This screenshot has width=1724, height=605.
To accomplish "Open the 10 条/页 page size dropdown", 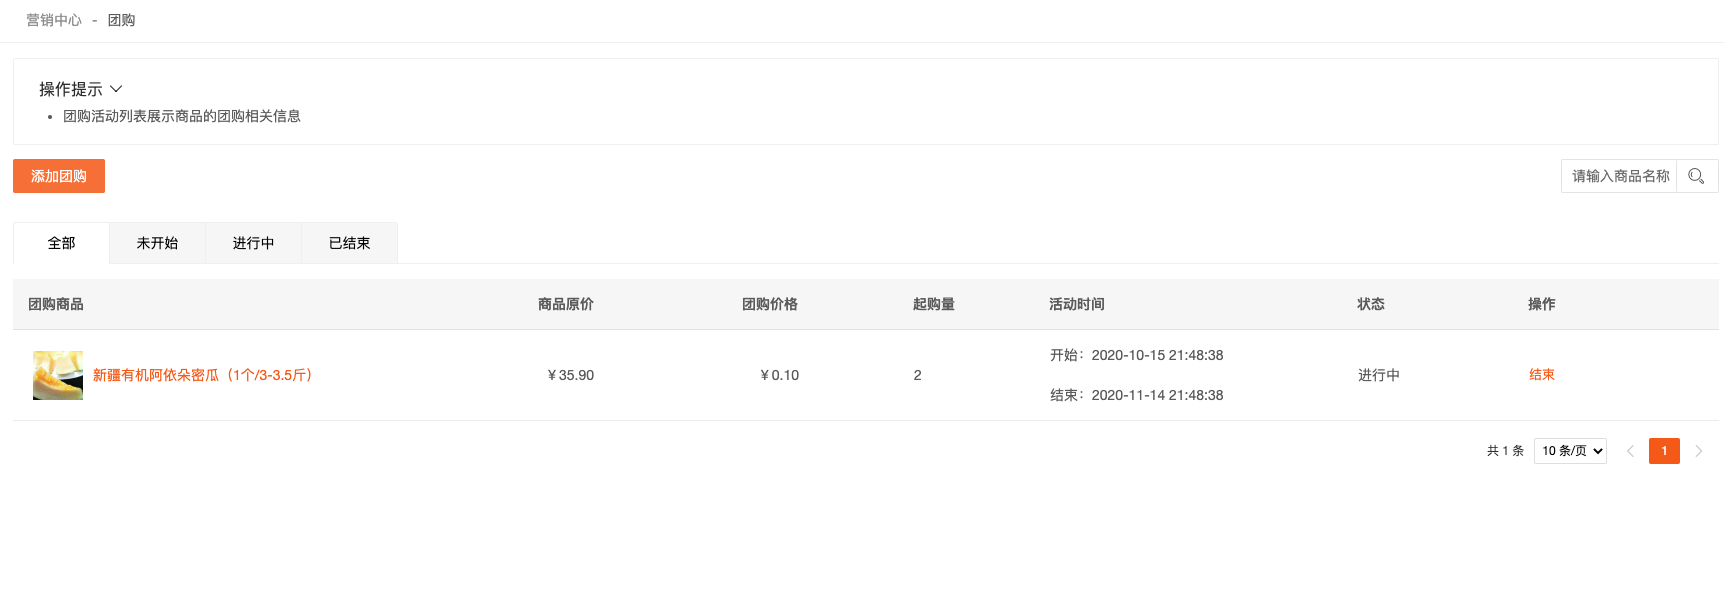I will 1570,451.
